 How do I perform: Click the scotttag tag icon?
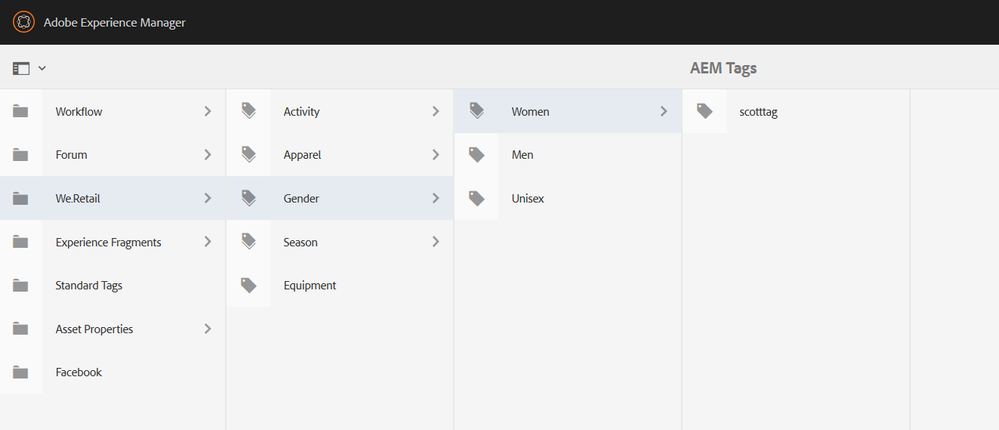705,112
